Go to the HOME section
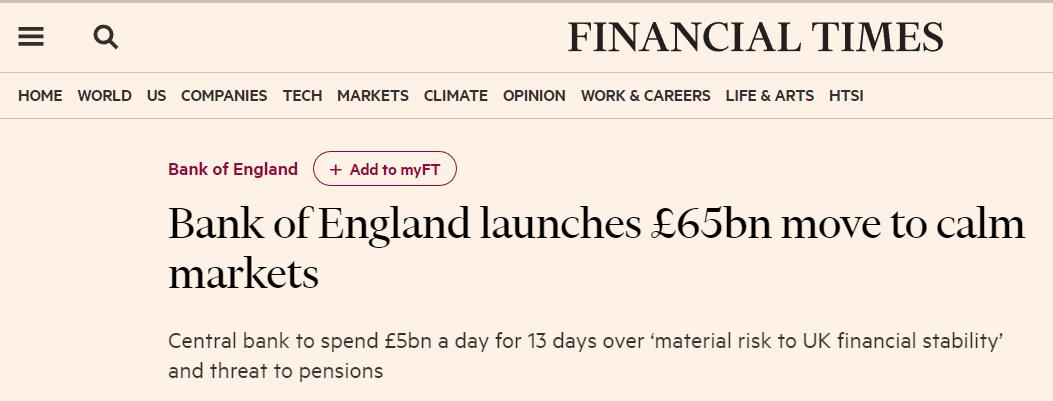 point(40,96)
